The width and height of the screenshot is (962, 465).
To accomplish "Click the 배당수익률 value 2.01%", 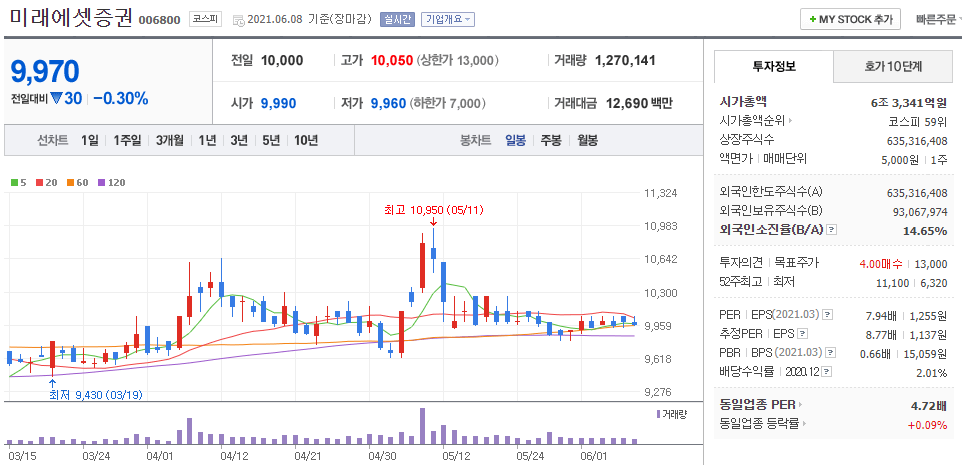I will tap(933, 372).
